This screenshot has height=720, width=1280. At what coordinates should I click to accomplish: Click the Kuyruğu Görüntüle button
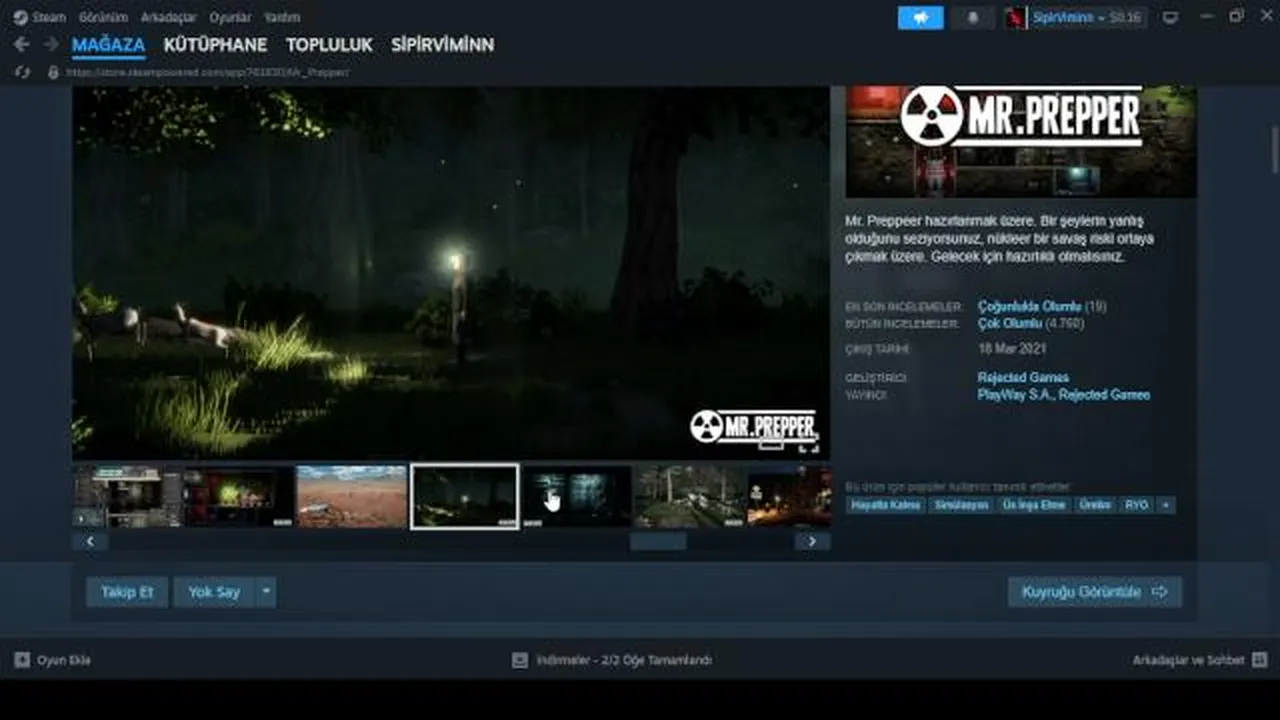click(1094, 592)
